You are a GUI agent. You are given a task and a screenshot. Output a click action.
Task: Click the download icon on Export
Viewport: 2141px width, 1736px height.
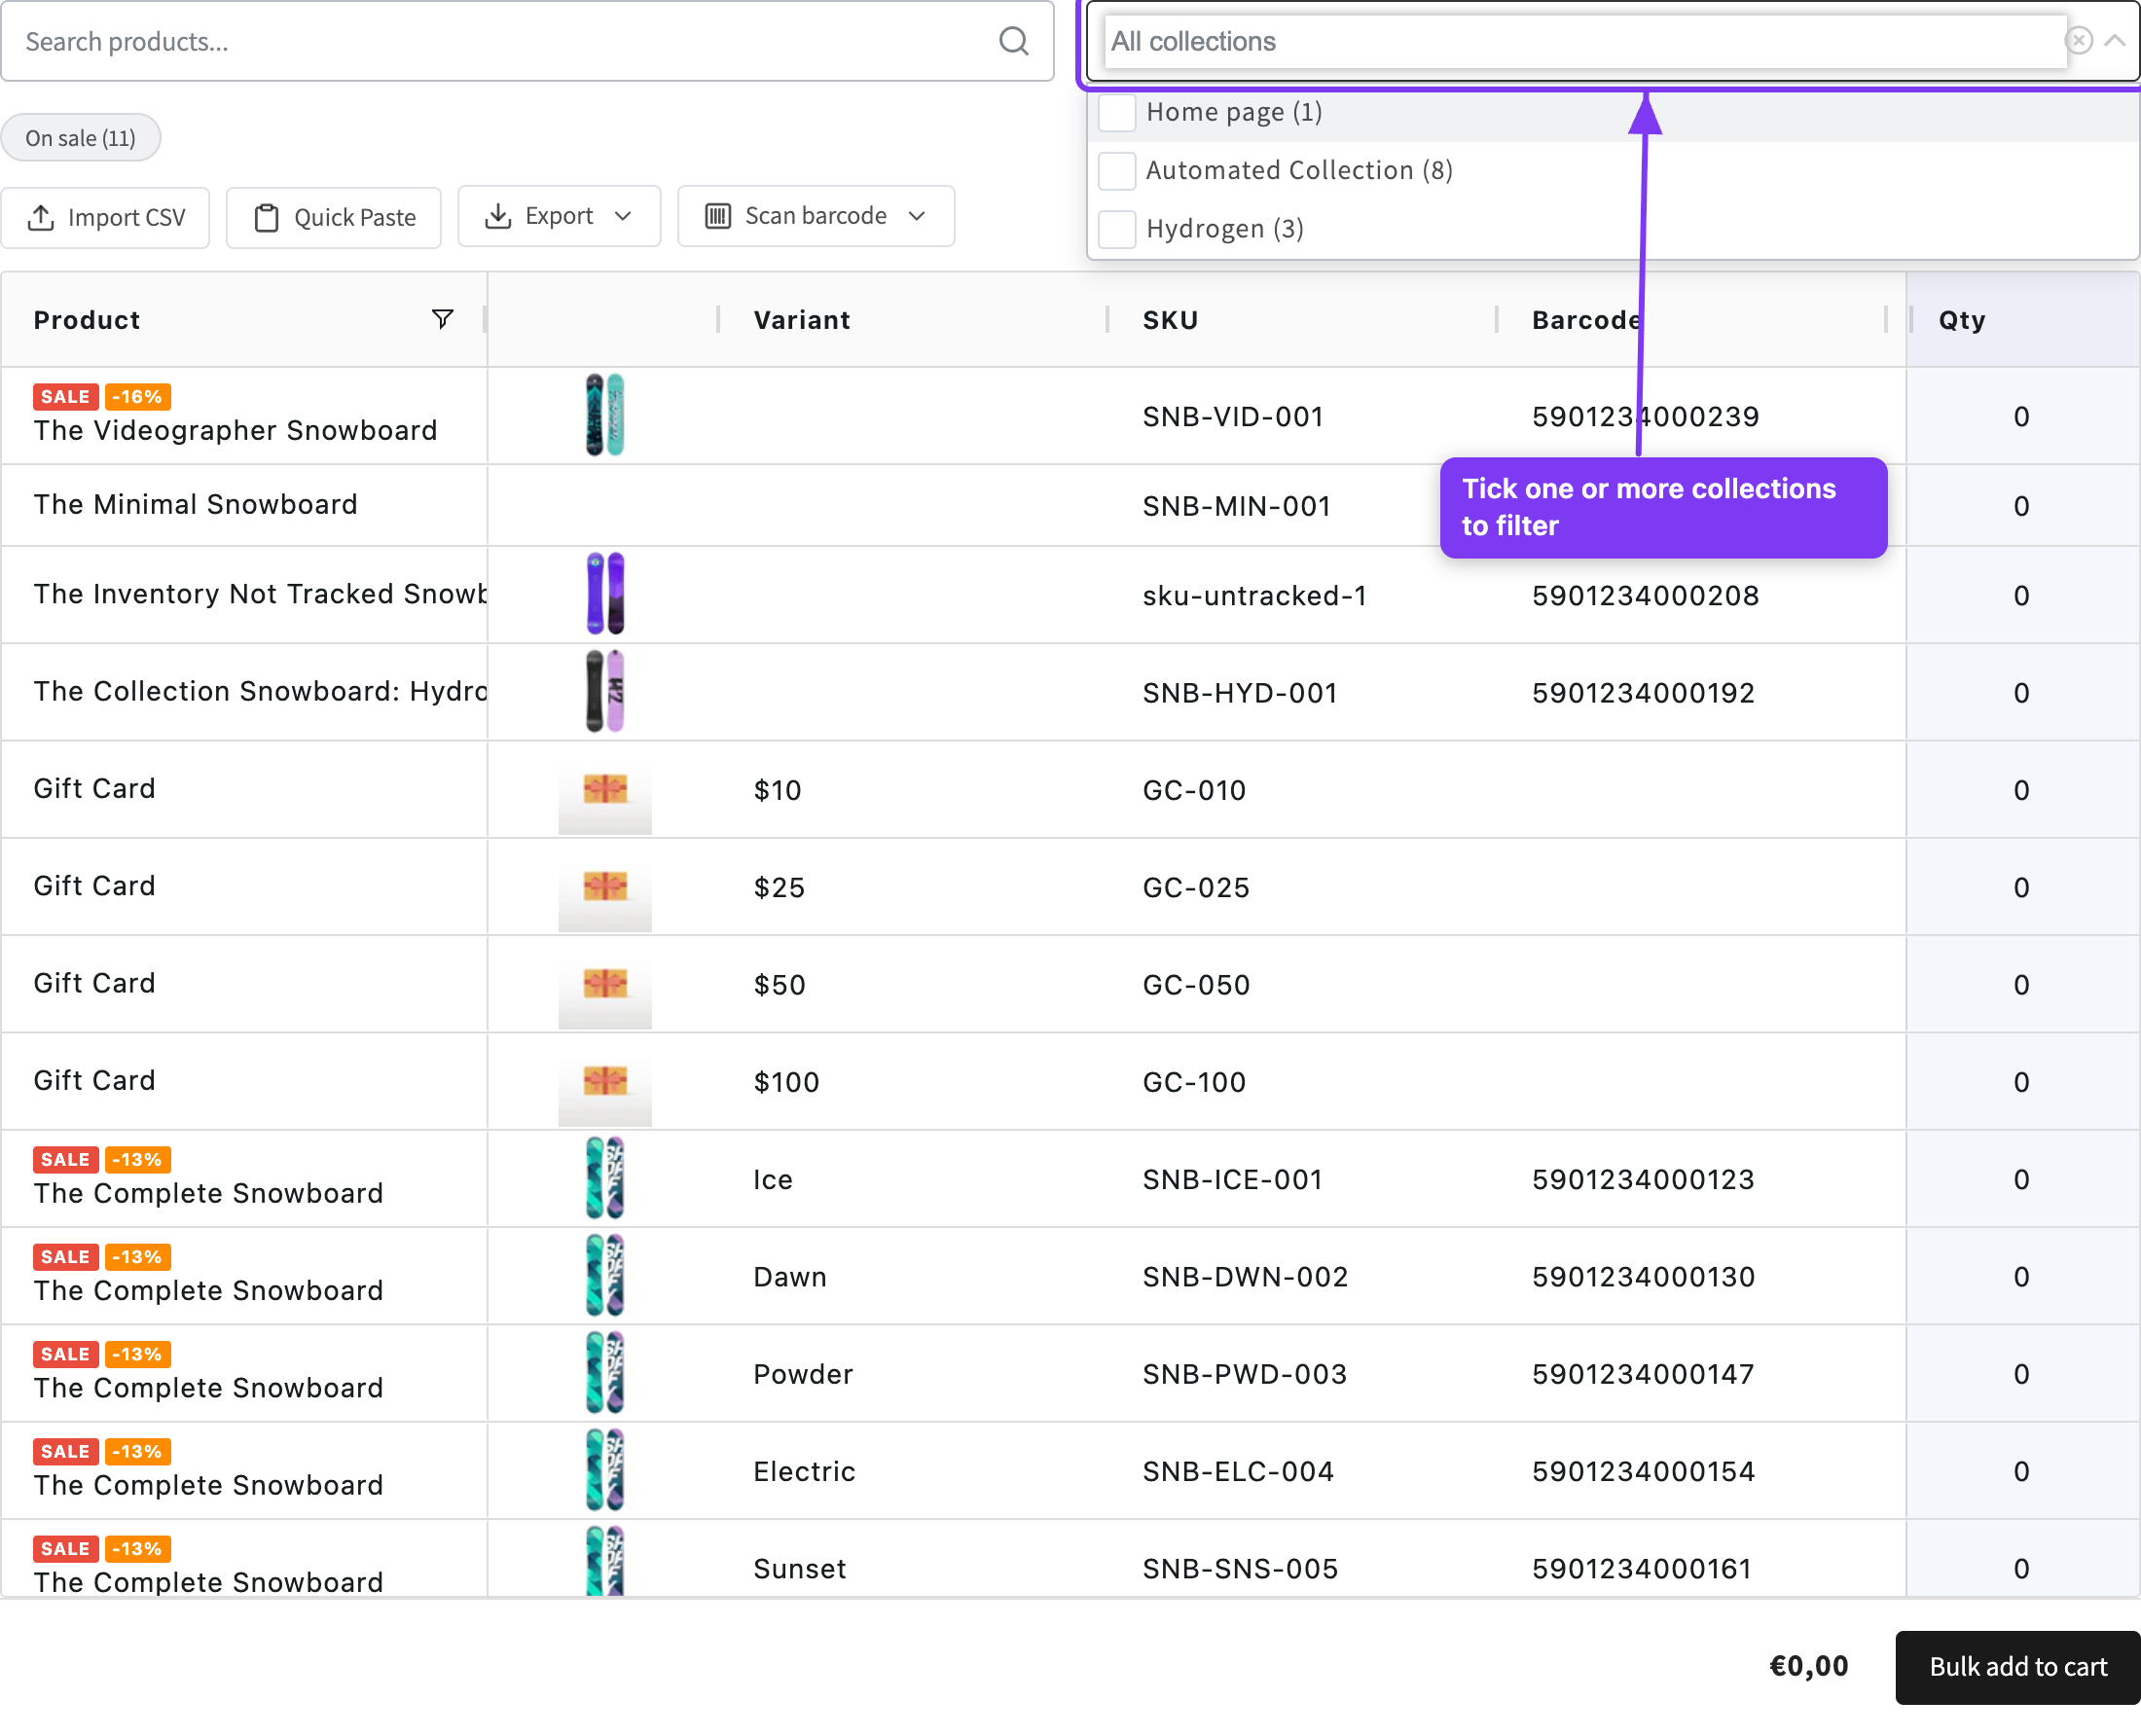pyautogui.click(x=498, y=216)
